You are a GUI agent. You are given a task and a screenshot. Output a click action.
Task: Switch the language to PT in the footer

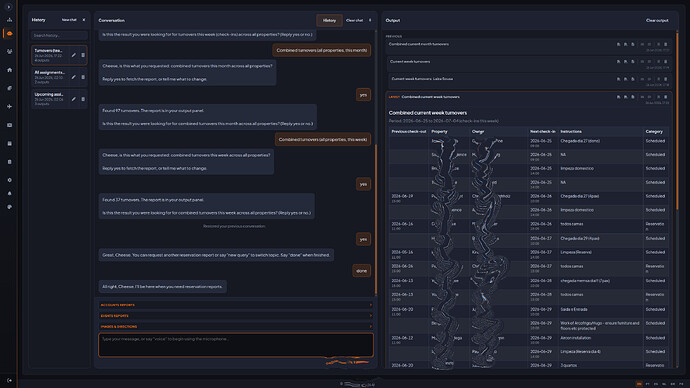click(647, 384)
